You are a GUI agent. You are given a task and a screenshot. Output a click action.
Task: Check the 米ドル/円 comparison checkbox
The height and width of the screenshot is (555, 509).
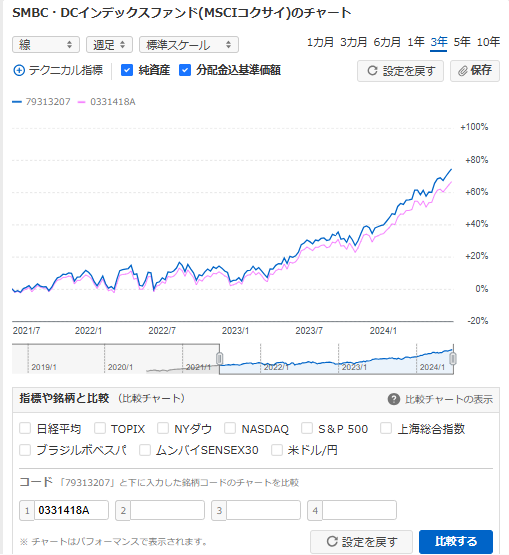click(x=277, y=450)
